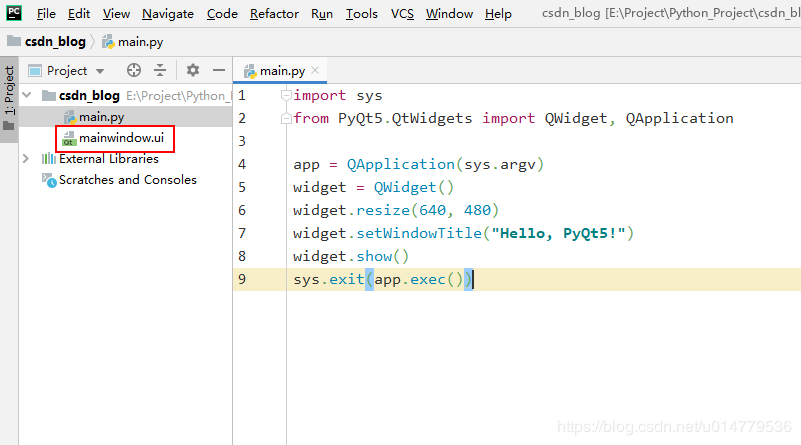Image resolution: width=801 pixels, height=445 pixels.
Task: Click csdn_blog in the navigation breadcrumb
Action: [56, 42]
